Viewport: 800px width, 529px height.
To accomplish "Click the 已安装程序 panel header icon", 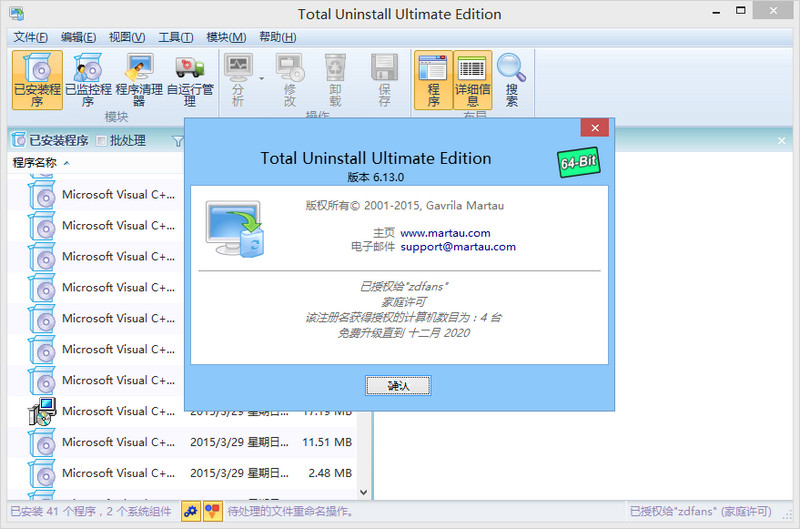I will point(18,140).
